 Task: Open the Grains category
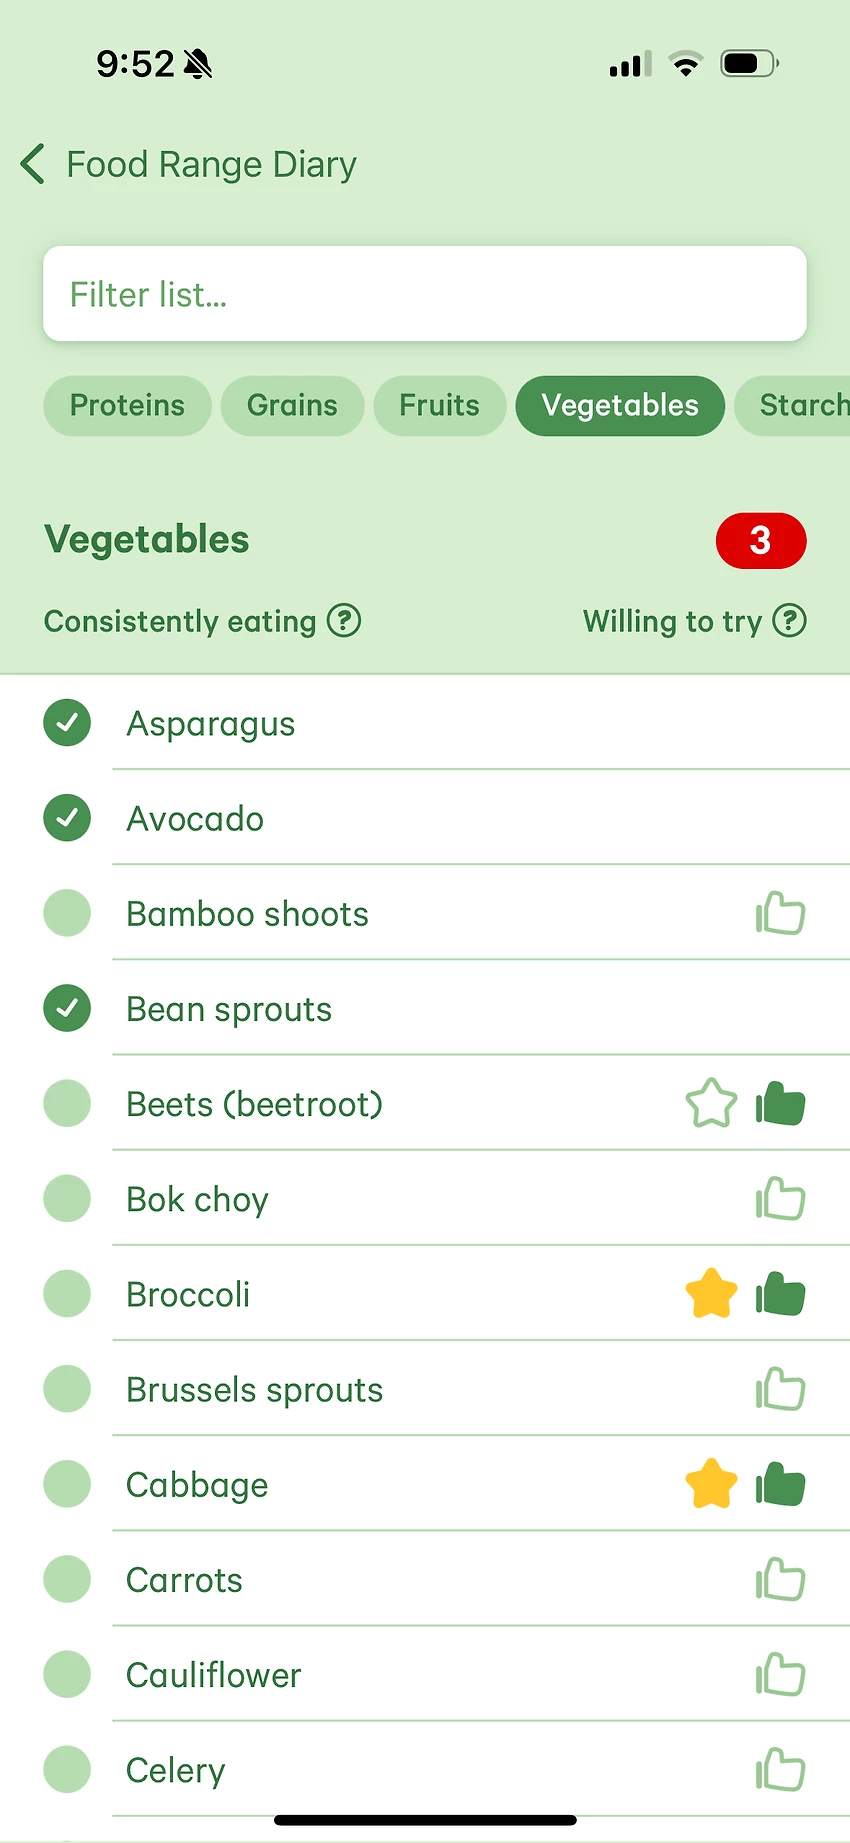292,405
